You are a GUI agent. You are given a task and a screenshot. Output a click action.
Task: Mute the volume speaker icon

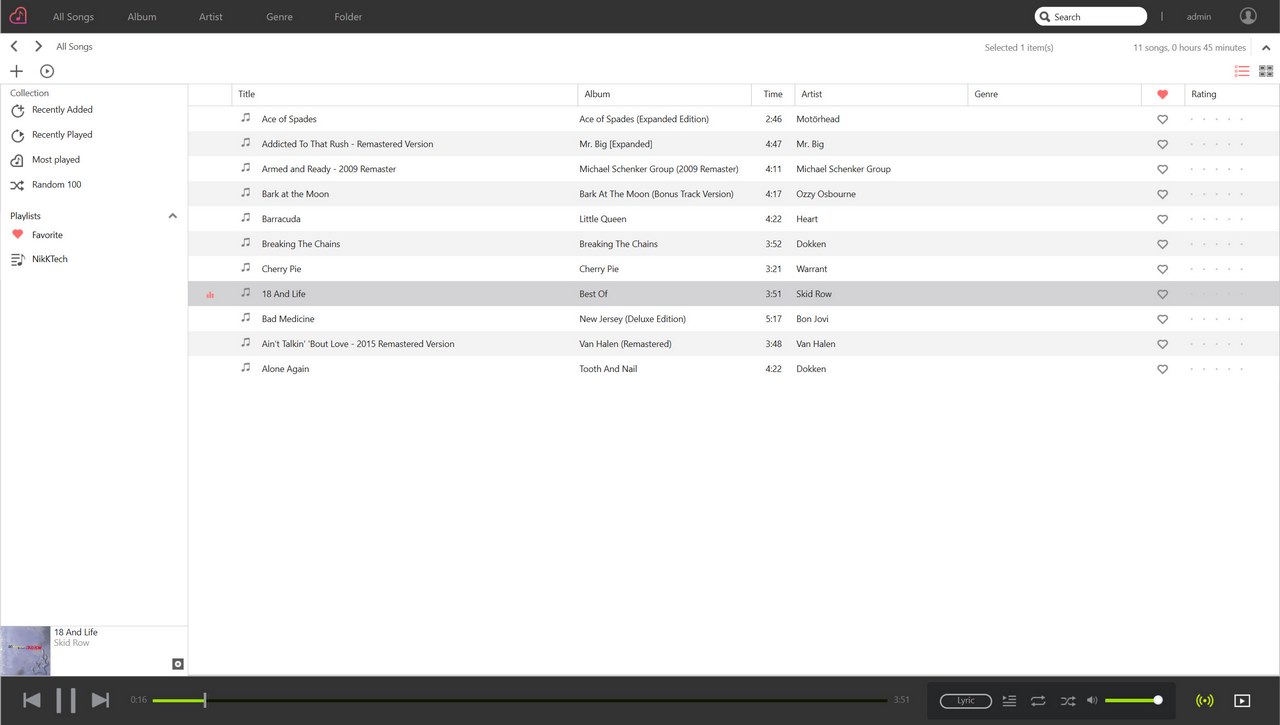click(1092, 700)
